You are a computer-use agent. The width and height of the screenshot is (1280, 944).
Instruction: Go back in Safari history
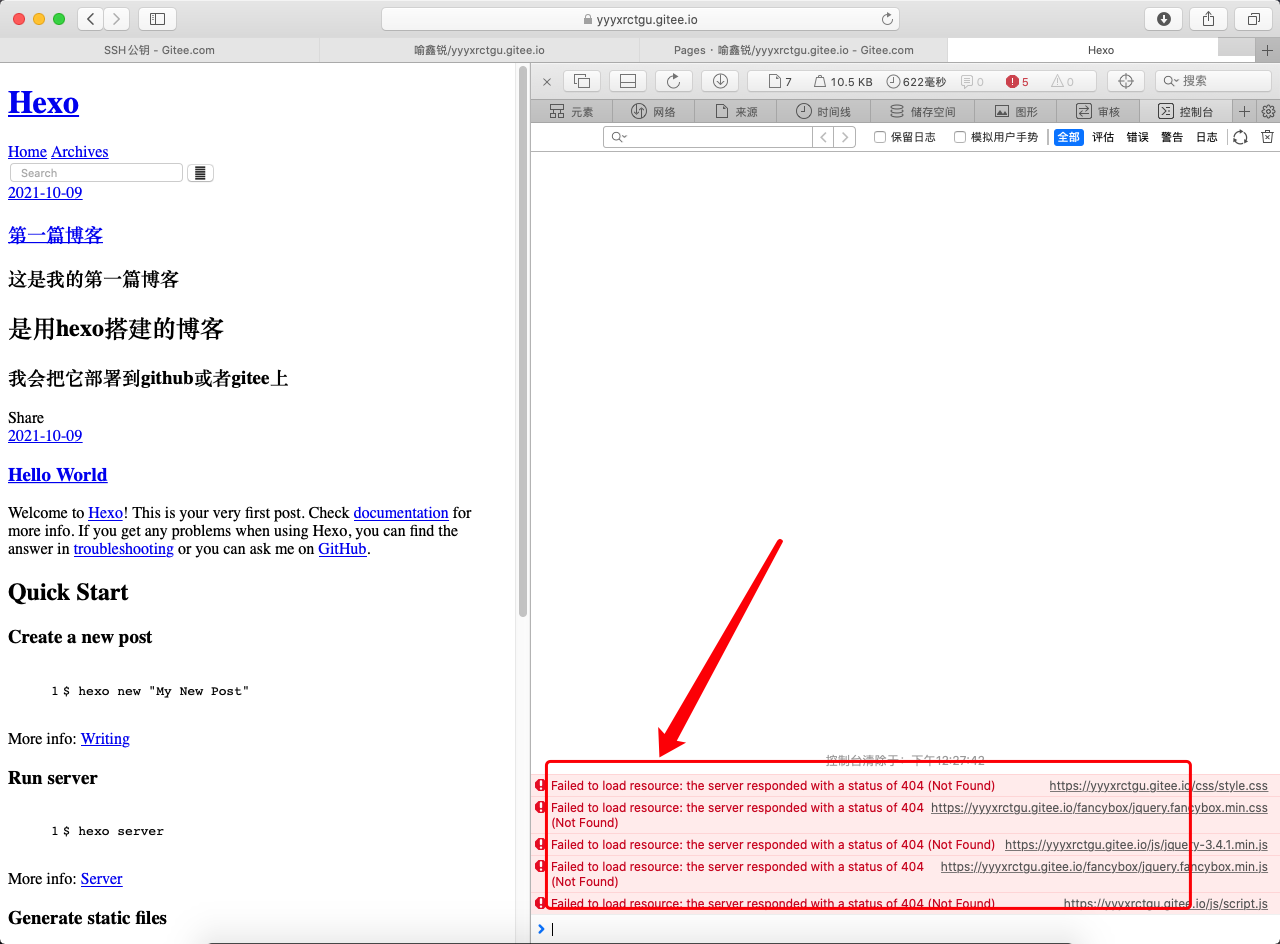[90, 19]
